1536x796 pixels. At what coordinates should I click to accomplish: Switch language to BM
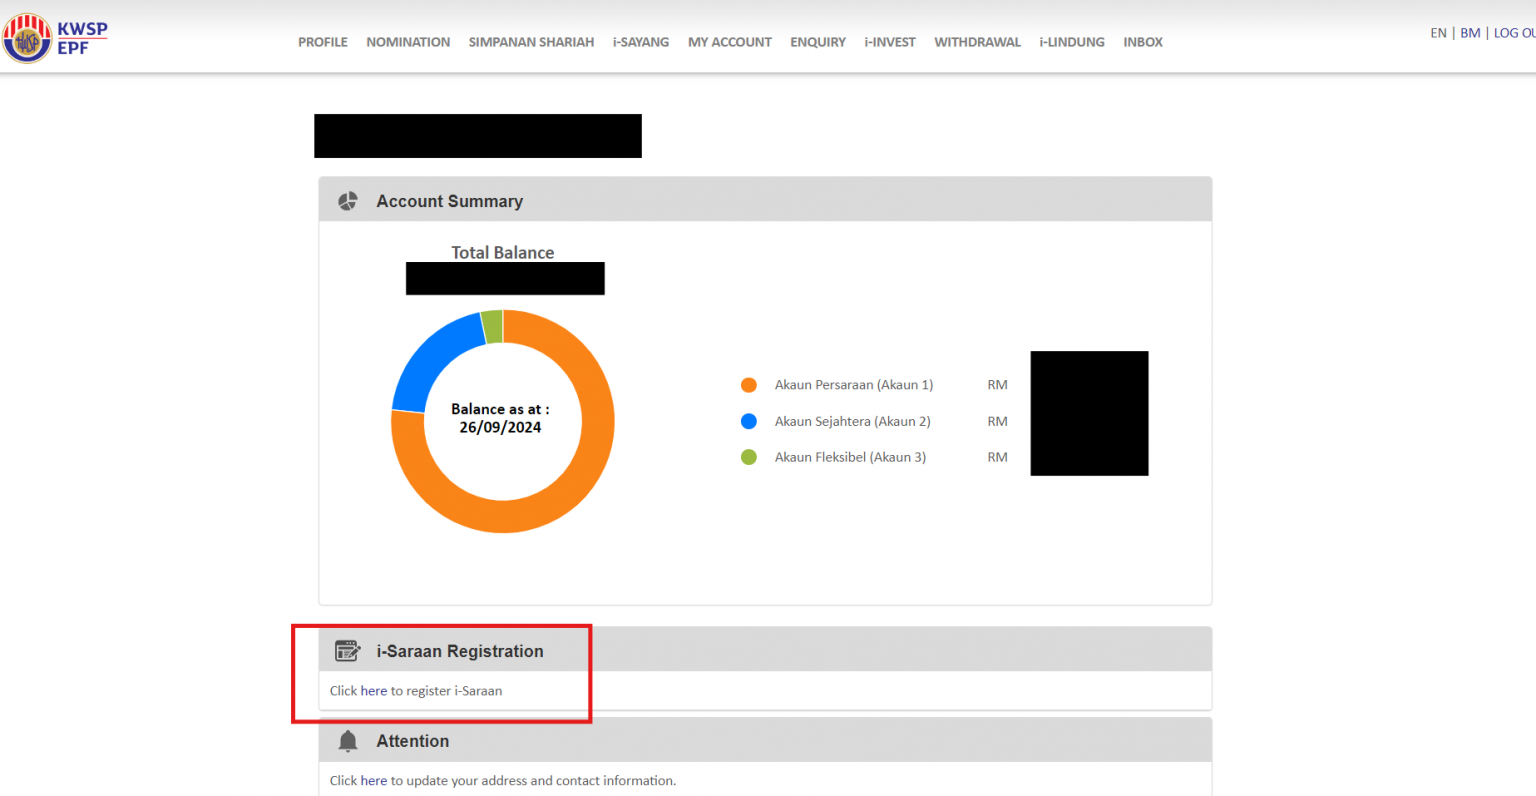pos(1470,32)
